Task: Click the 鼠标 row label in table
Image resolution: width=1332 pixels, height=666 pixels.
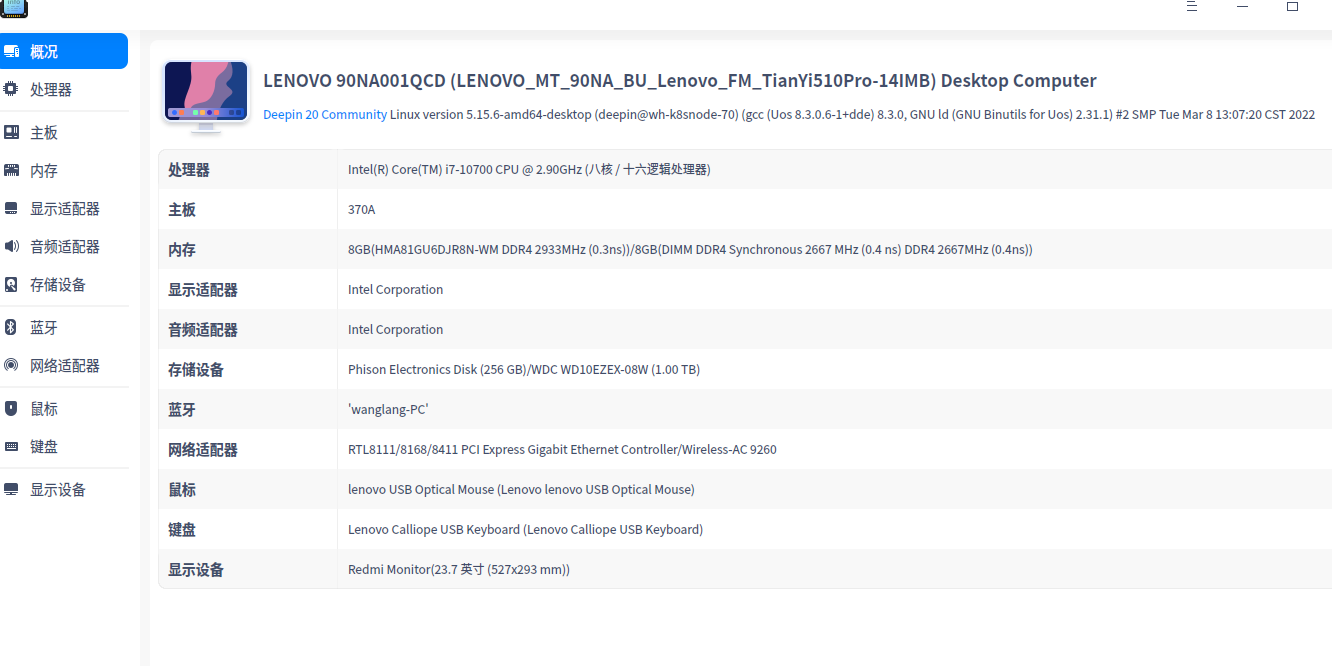Action: pos(182,490)
